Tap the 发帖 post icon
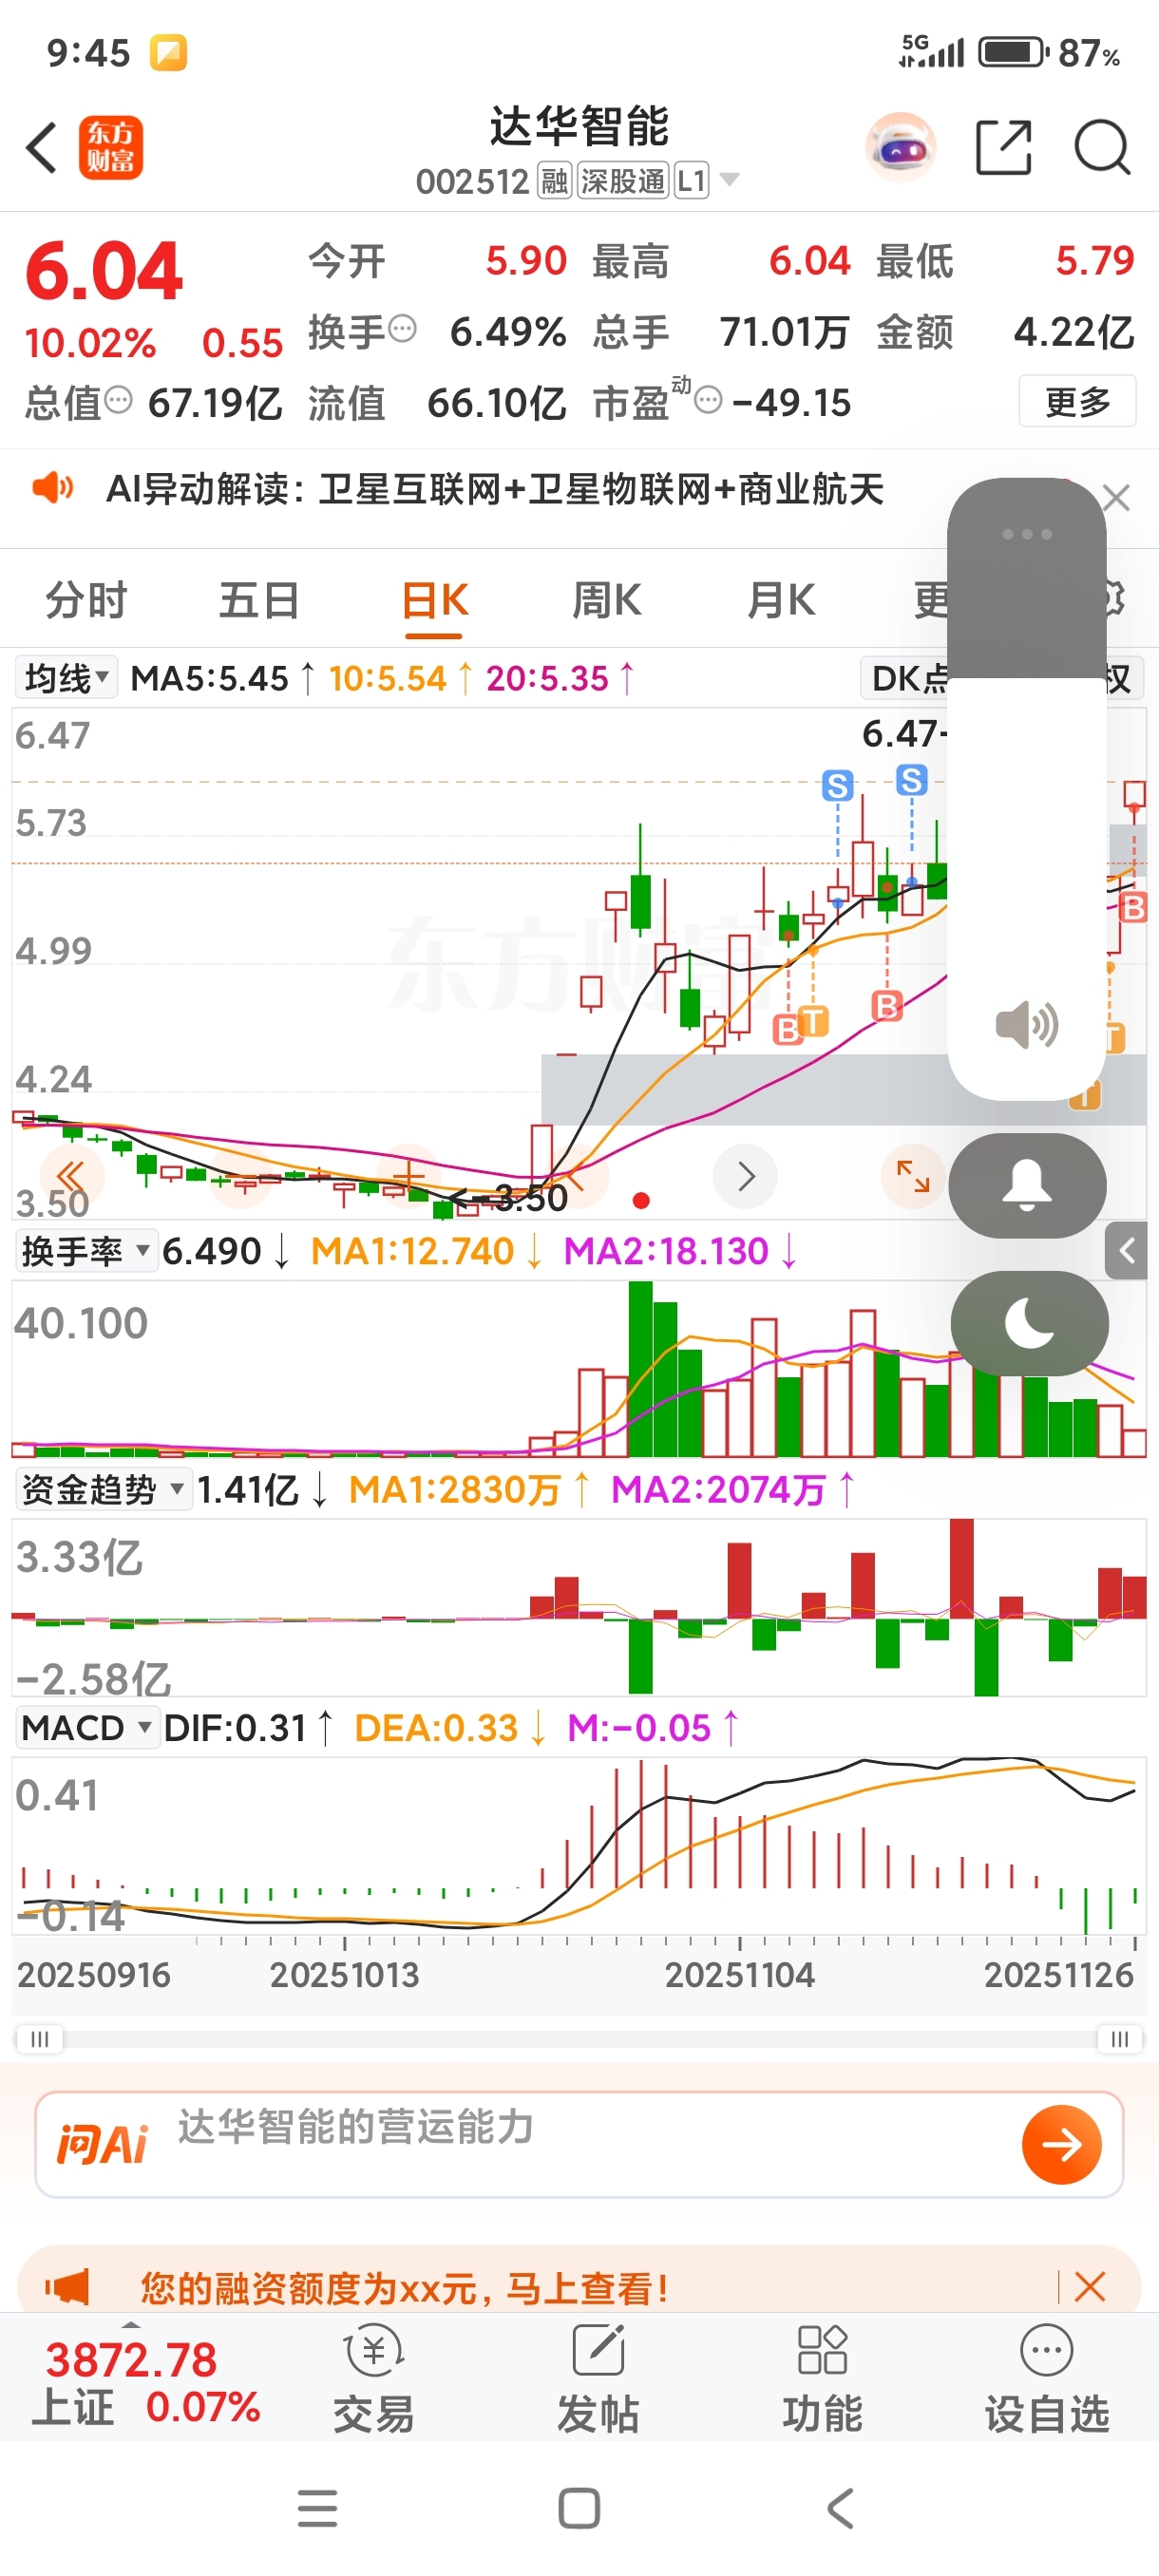Image resolution: width=1159 pixels, height=2576 pixels. [x=598, y=2378]
